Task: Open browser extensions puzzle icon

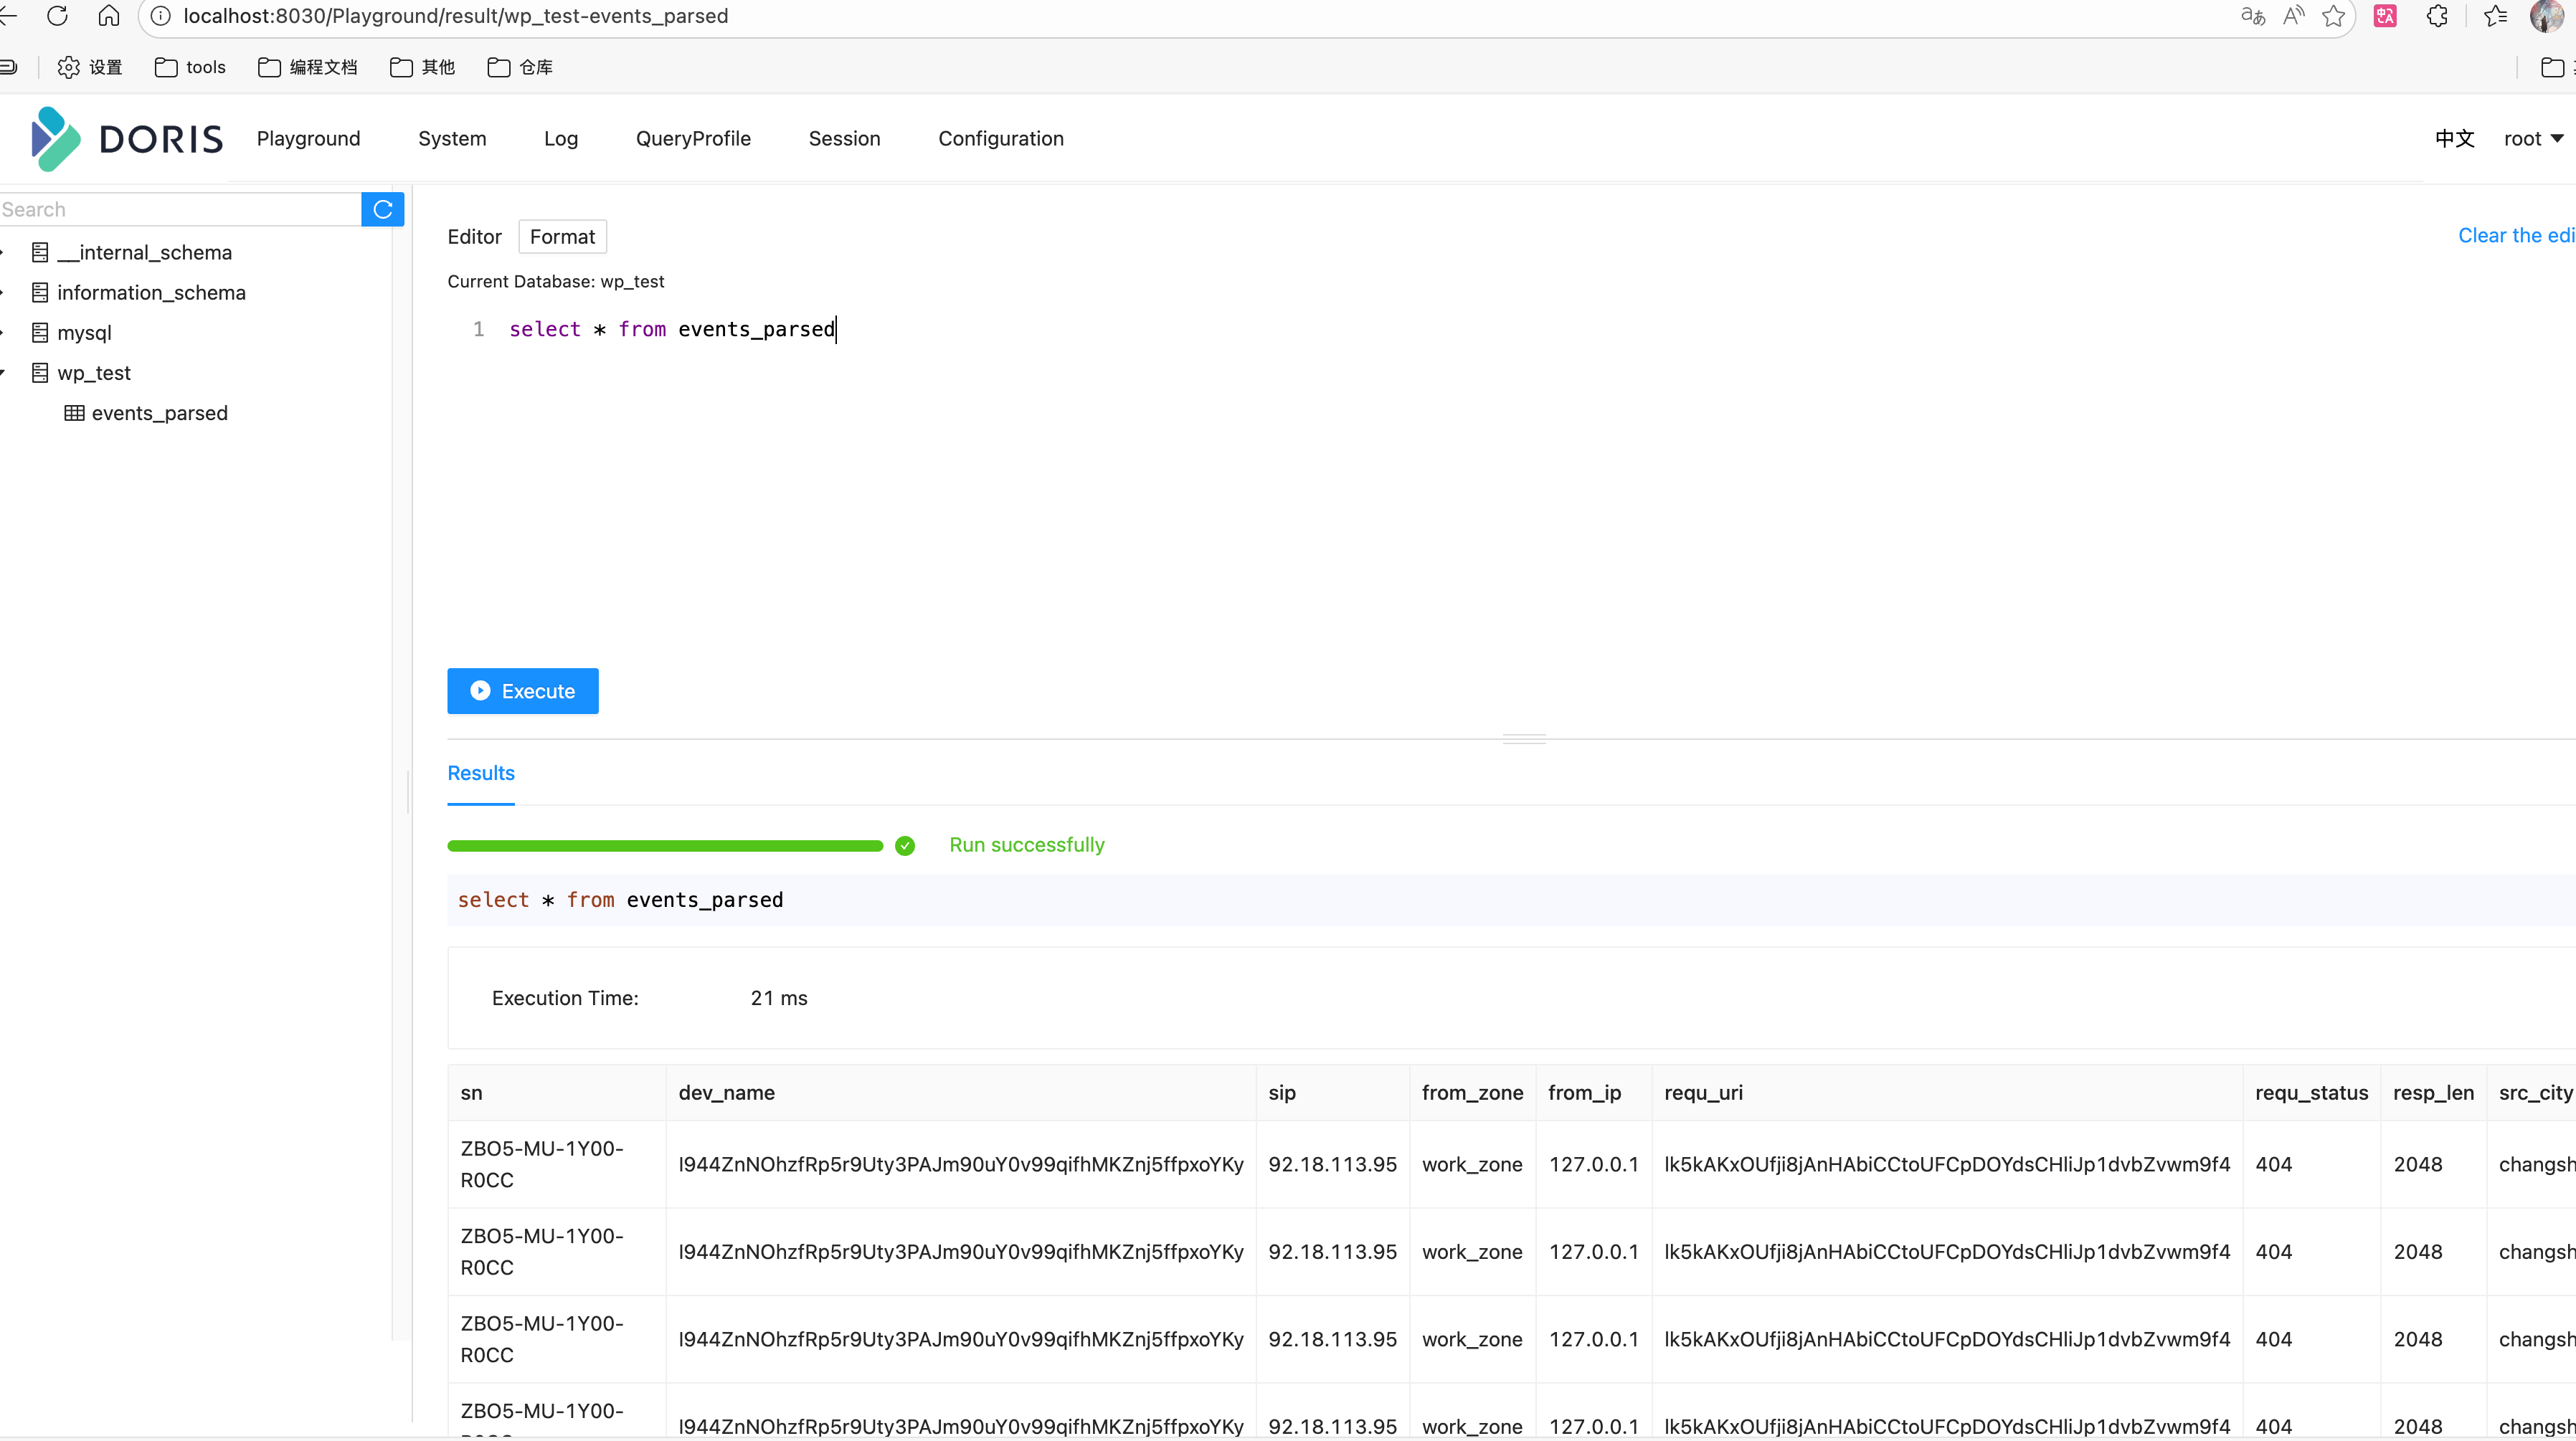Action: (x=2437, y=16)
